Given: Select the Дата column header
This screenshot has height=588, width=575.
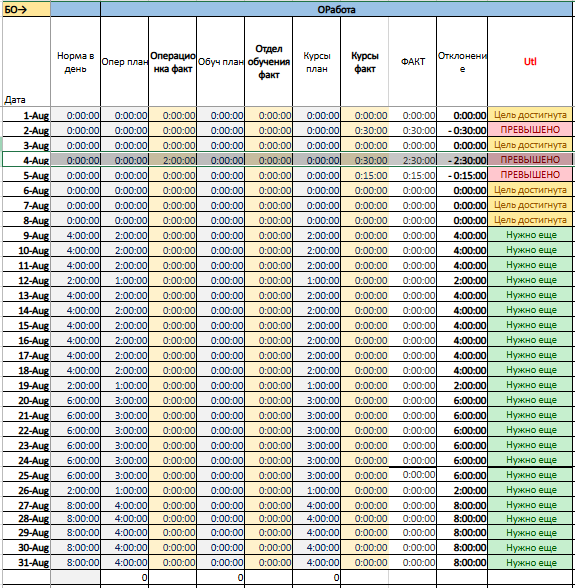Looking at the screenshot, I should point(26,62).
